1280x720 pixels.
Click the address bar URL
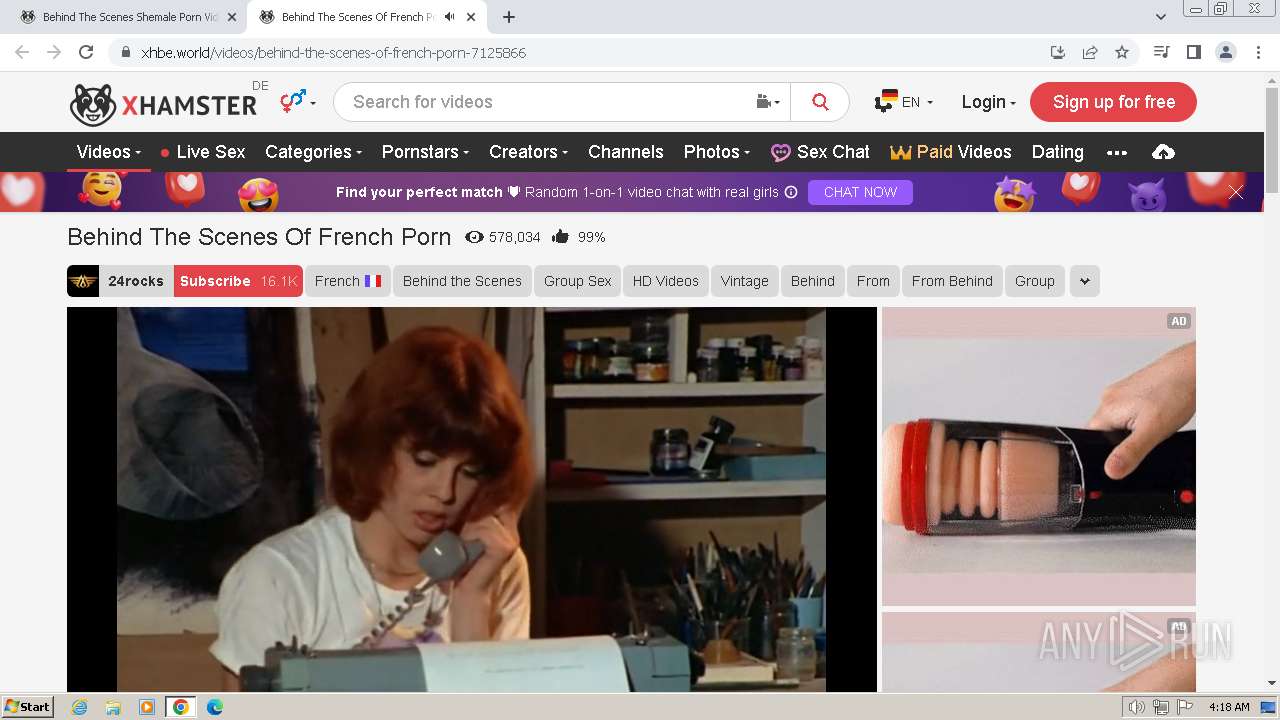(x=333, y=53)
